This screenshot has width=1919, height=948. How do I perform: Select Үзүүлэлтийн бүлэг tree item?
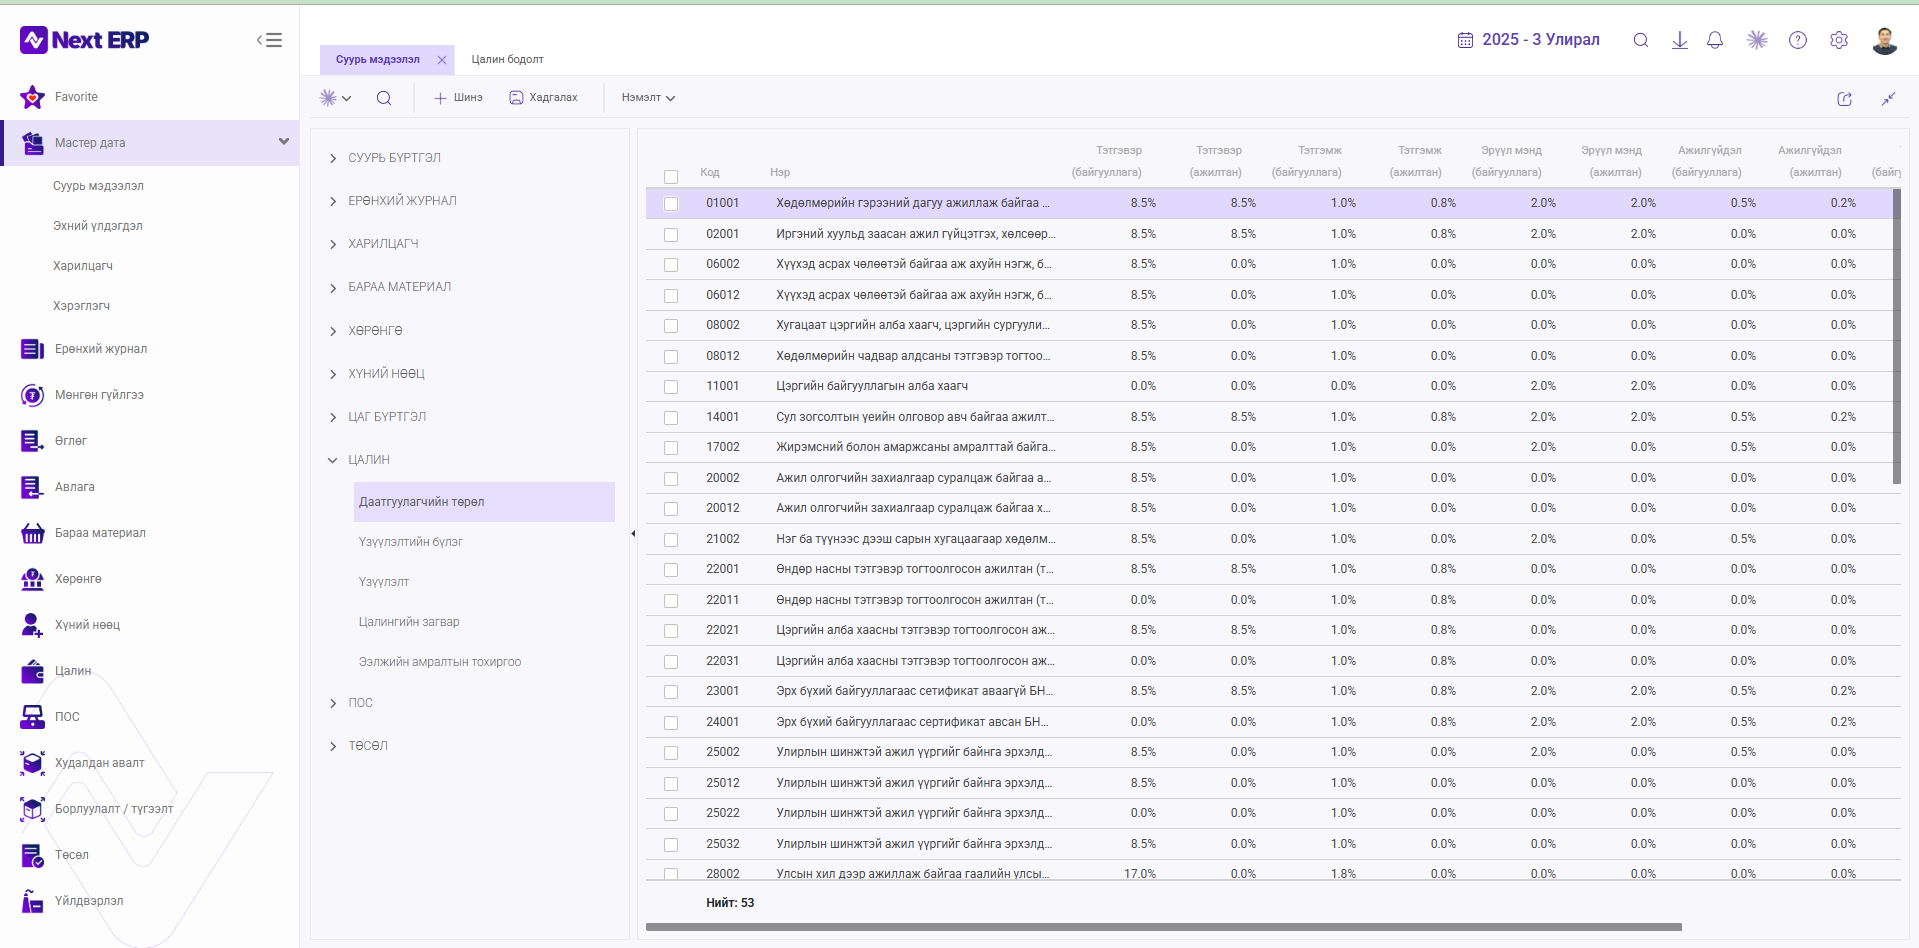coord(411,542)
